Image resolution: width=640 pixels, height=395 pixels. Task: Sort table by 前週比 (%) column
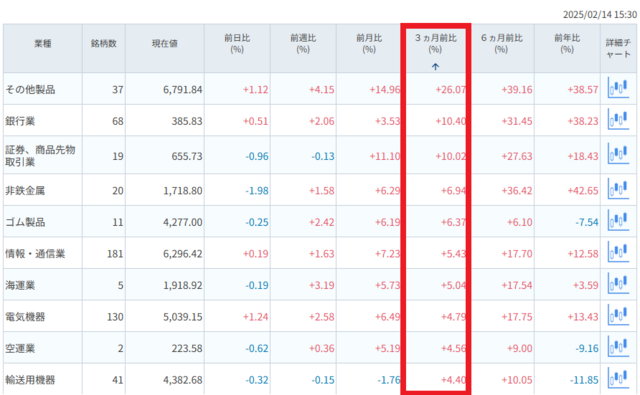(303, 44)
